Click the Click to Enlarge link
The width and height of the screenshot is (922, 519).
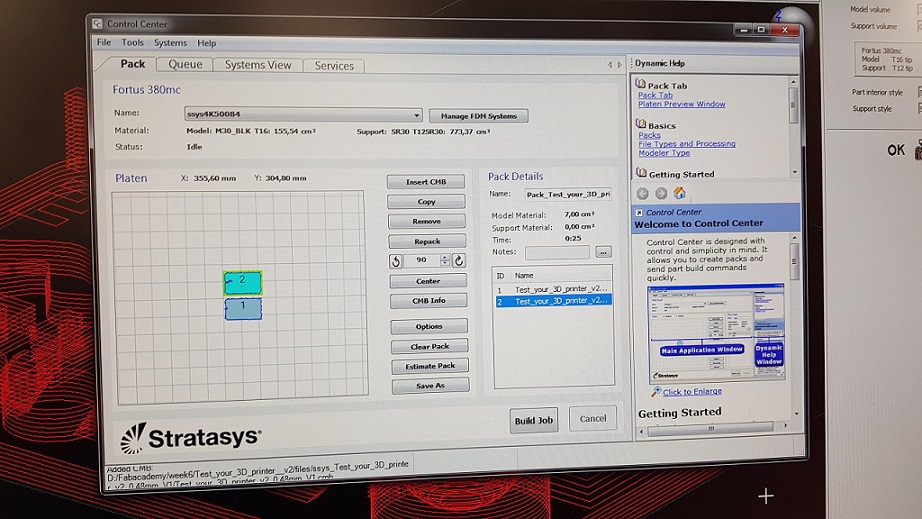click(x=692, y=391)
